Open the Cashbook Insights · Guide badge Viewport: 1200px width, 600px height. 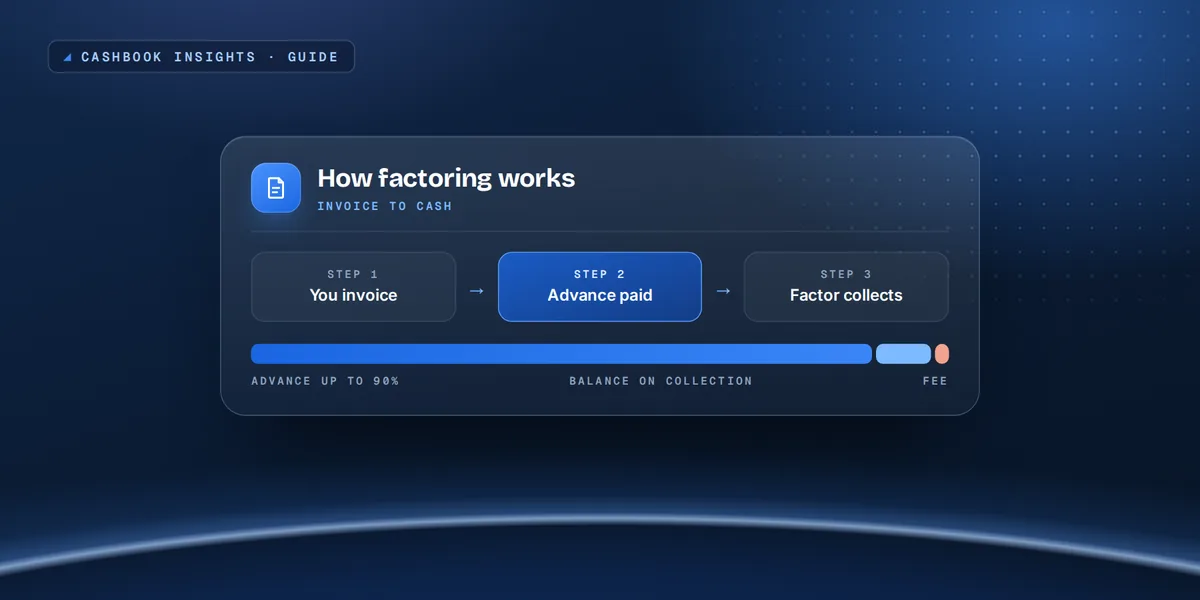(x=201, y=57)
